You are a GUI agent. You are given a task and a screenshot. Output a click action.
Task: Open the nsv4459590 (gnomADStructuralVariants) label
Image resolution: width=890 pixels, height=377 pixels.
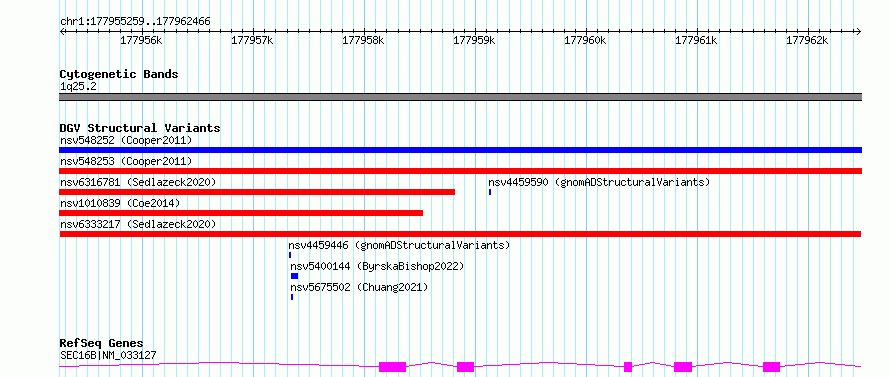(x=599, y=182)
